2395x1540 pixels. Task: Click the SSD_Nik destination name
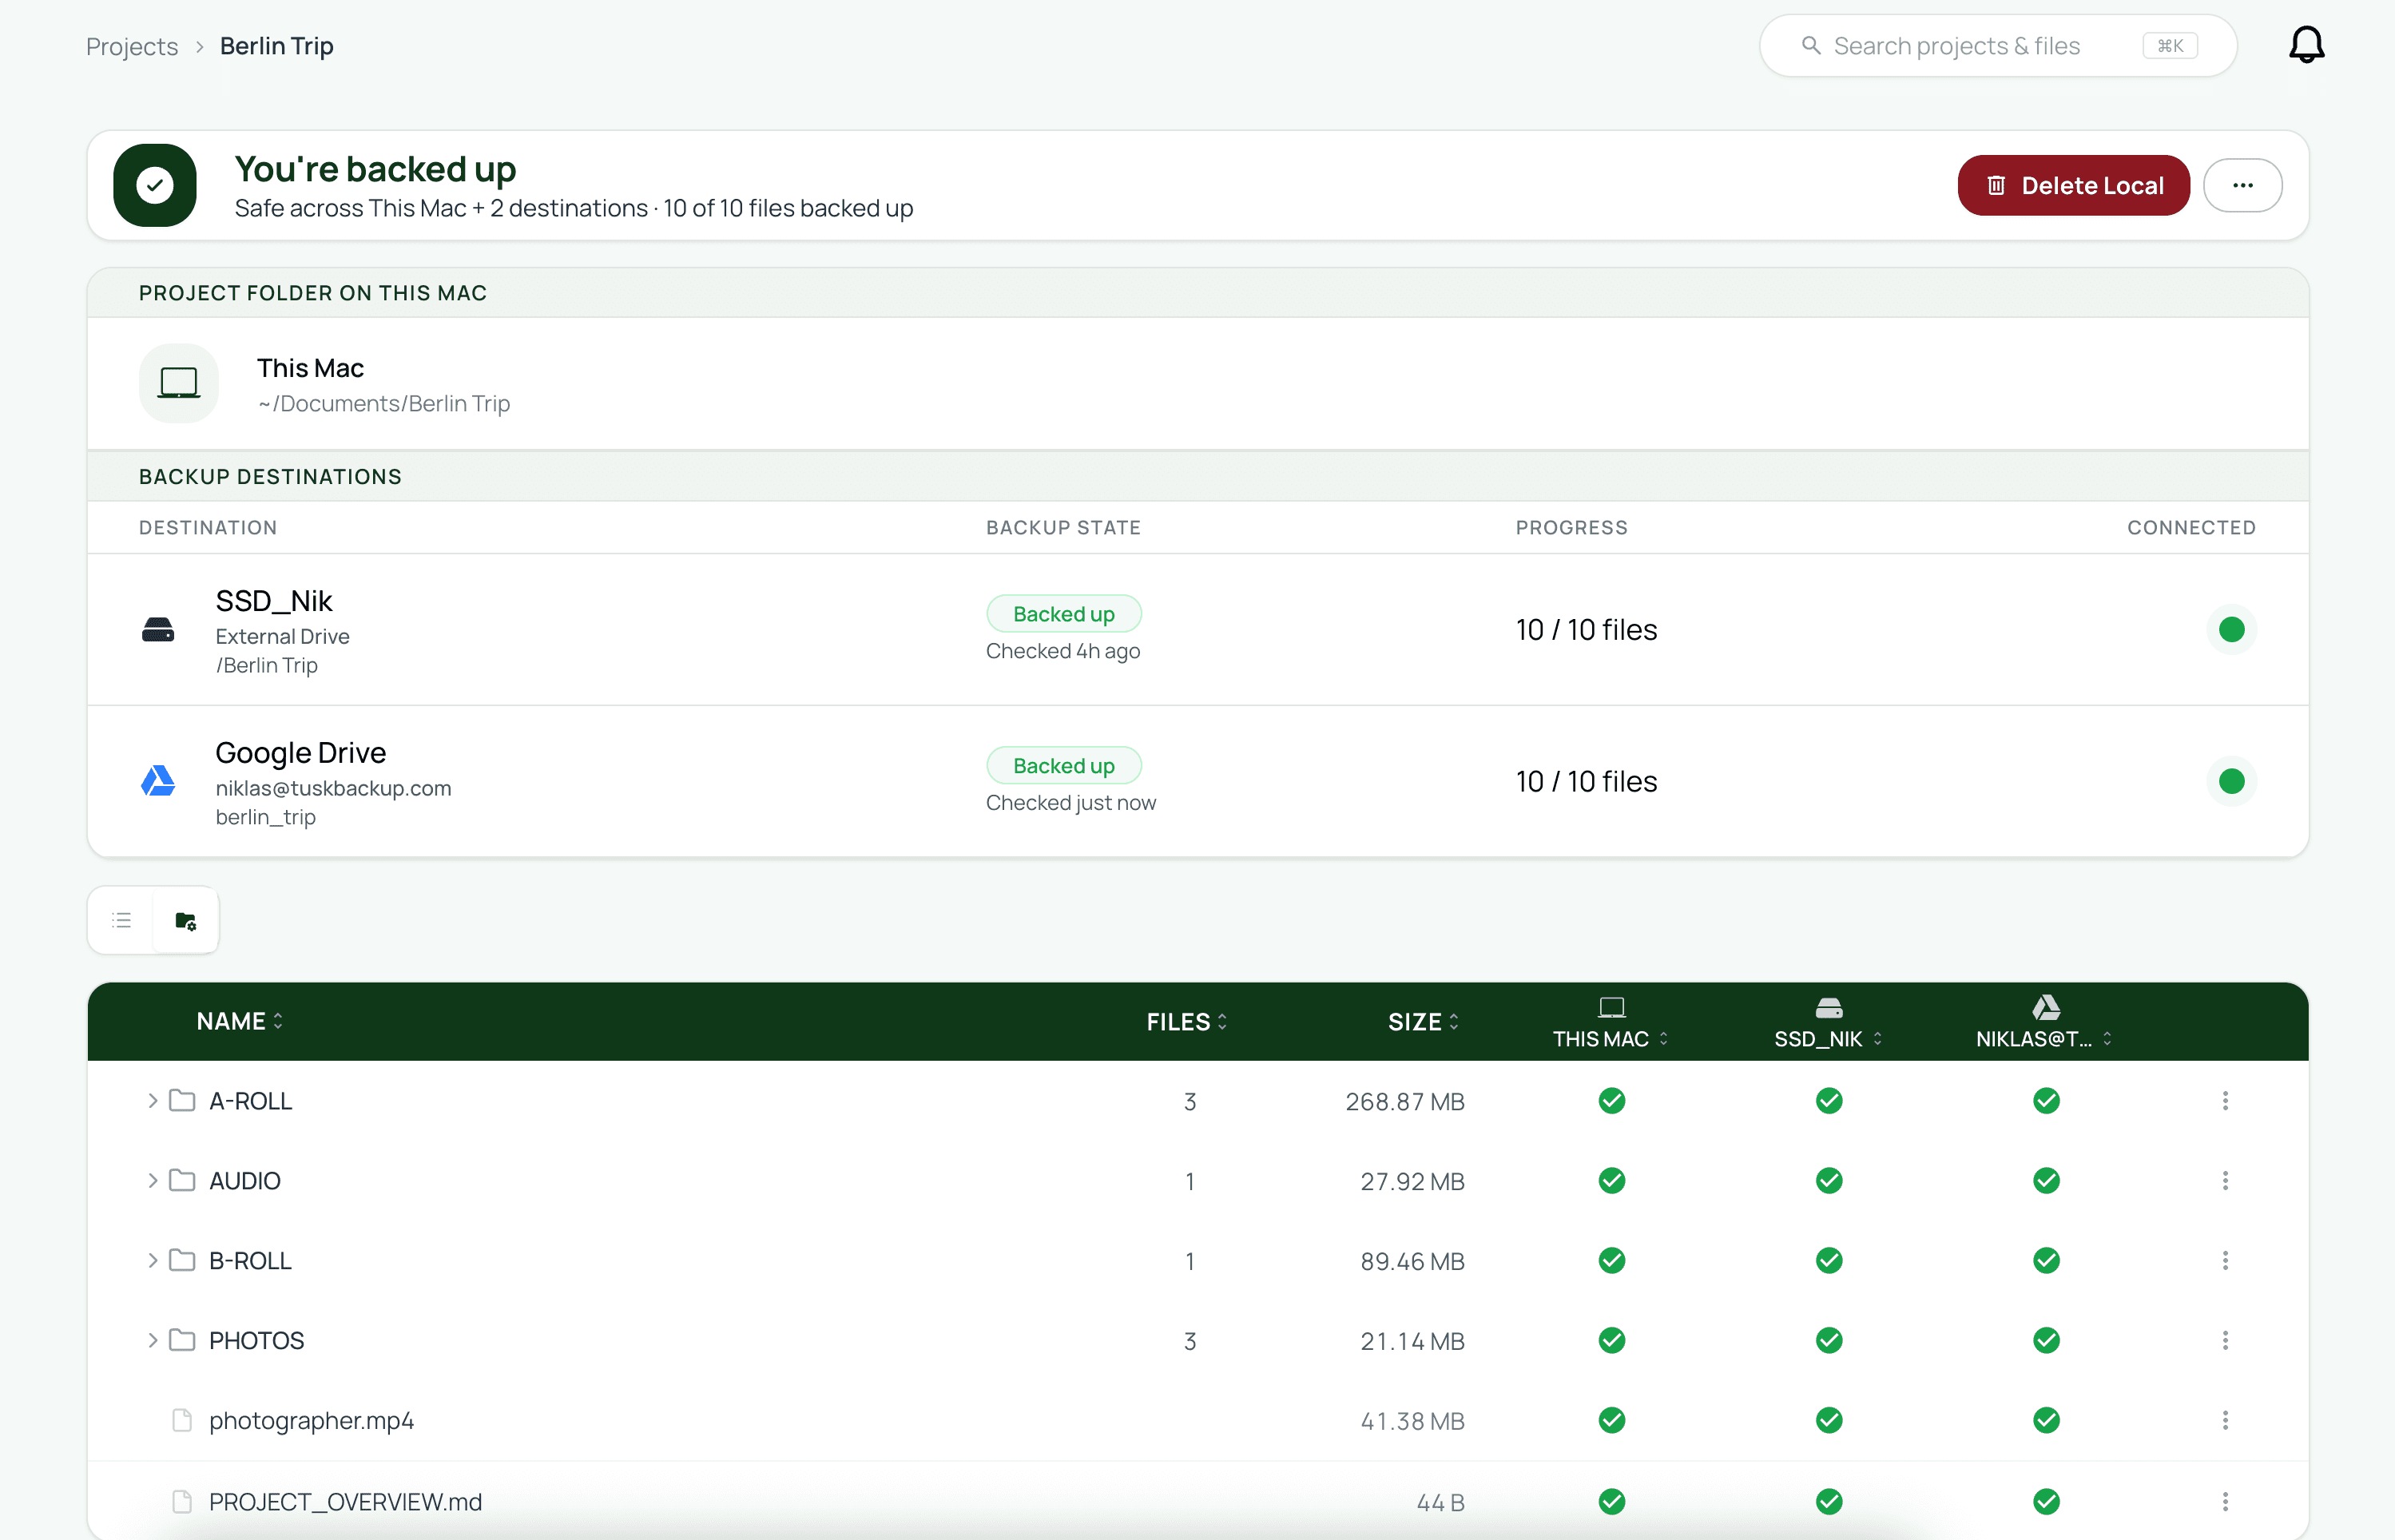pyautogui.click(x=274, y=601)
